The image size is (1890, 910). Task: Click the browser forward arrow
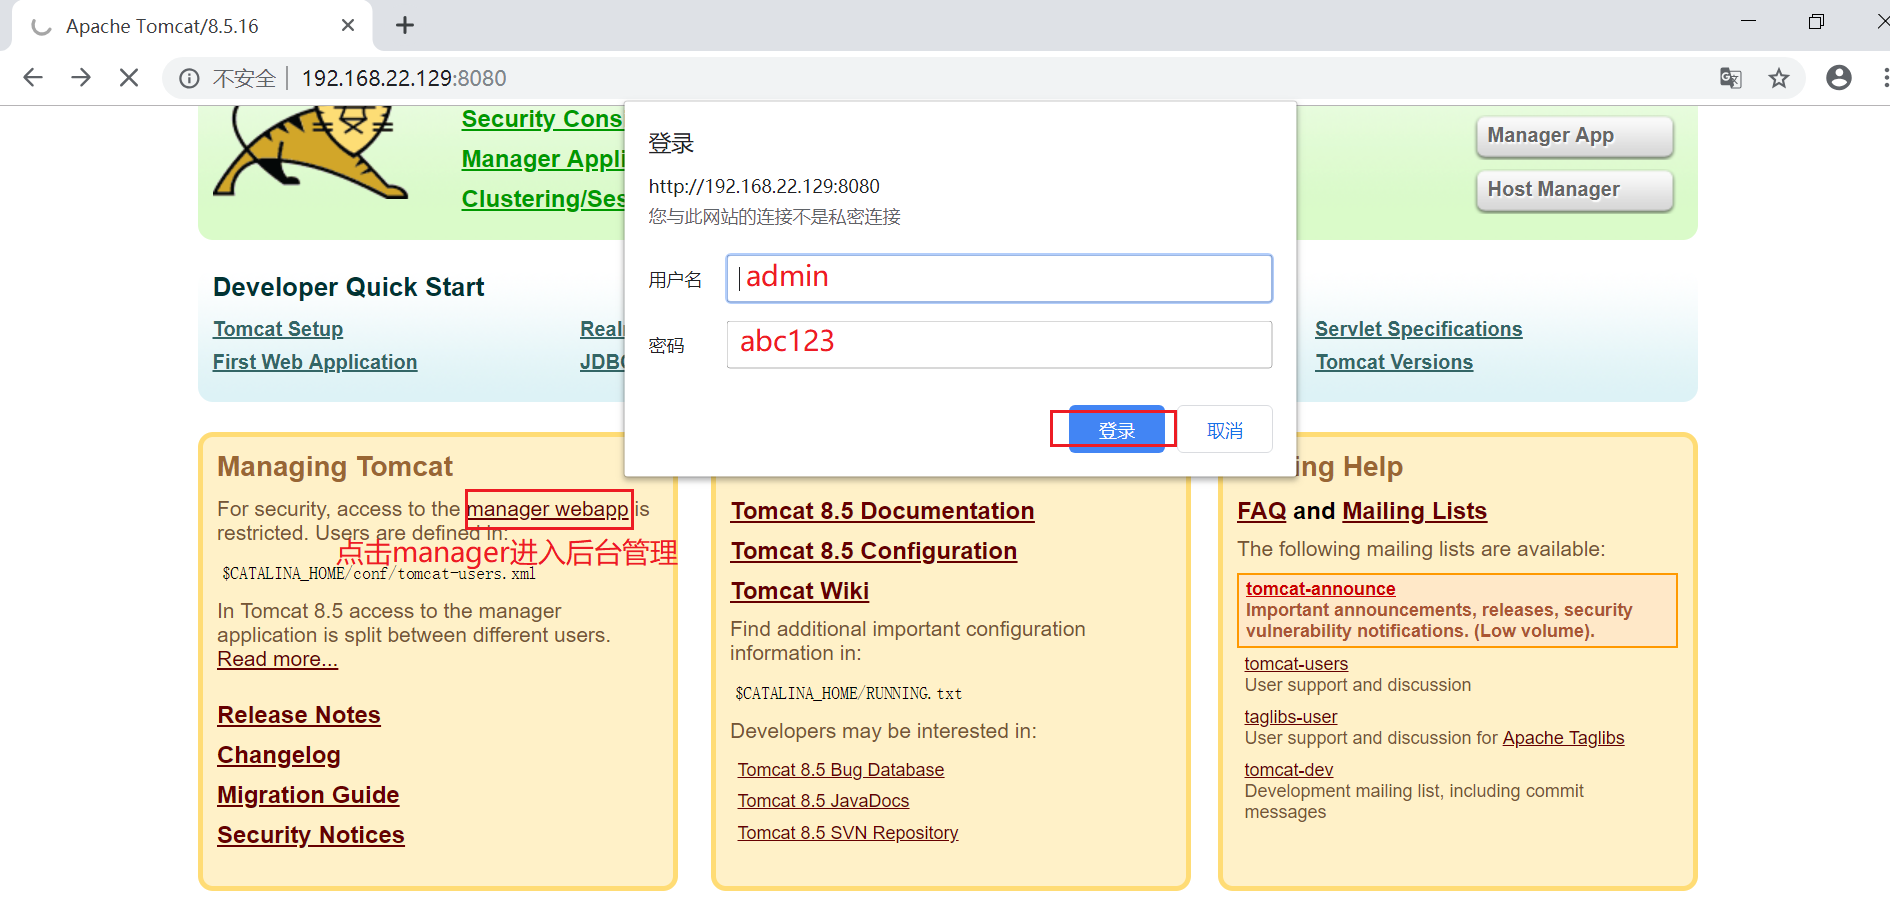point(81,78)
